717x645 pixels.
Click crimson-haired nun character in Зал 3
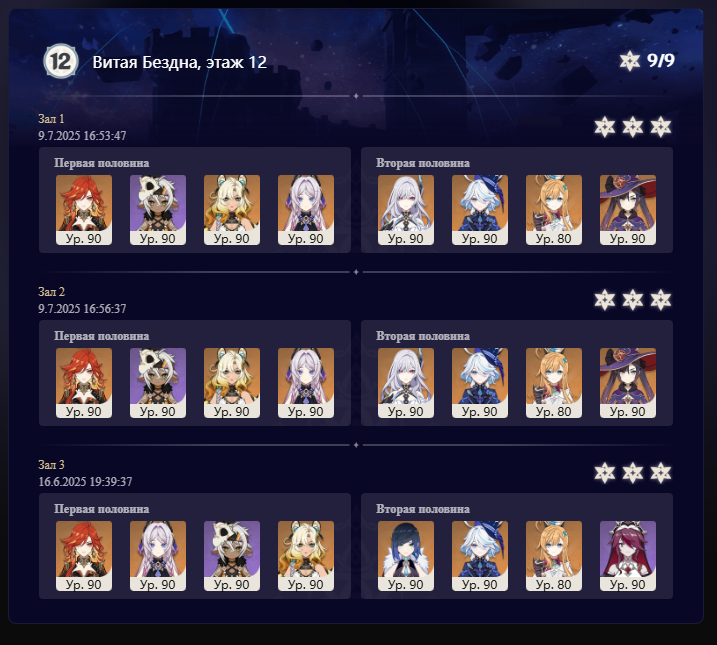coord(628,556)
